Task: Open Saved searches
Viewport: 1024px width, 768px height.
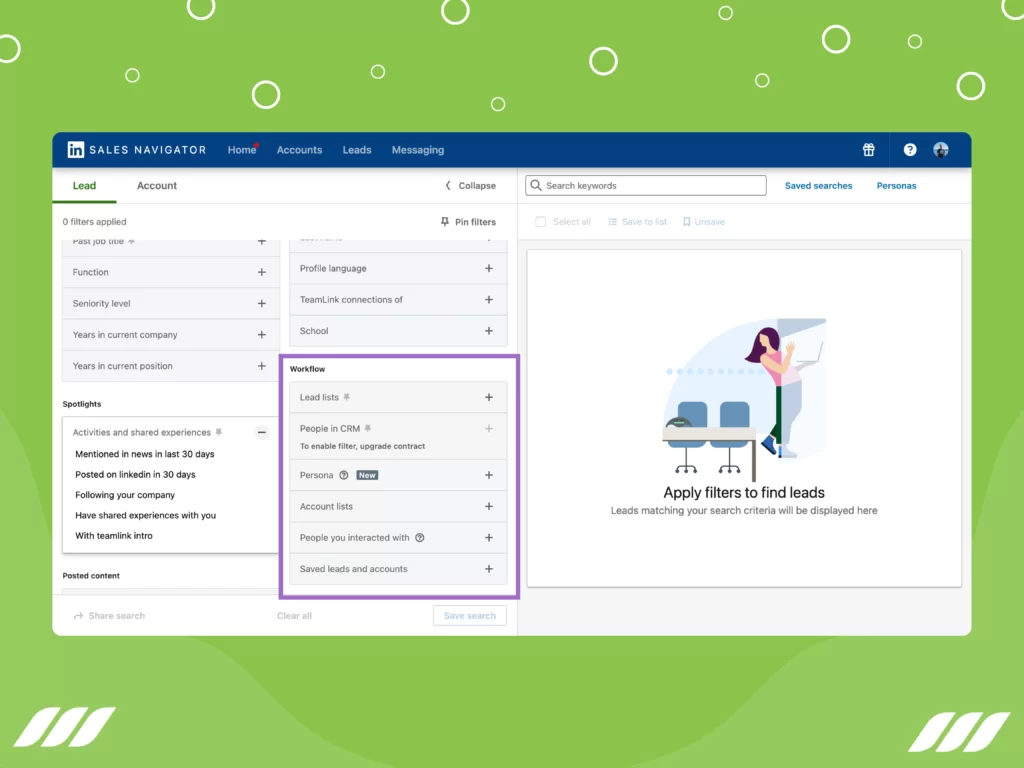Action: pos(818,185)
